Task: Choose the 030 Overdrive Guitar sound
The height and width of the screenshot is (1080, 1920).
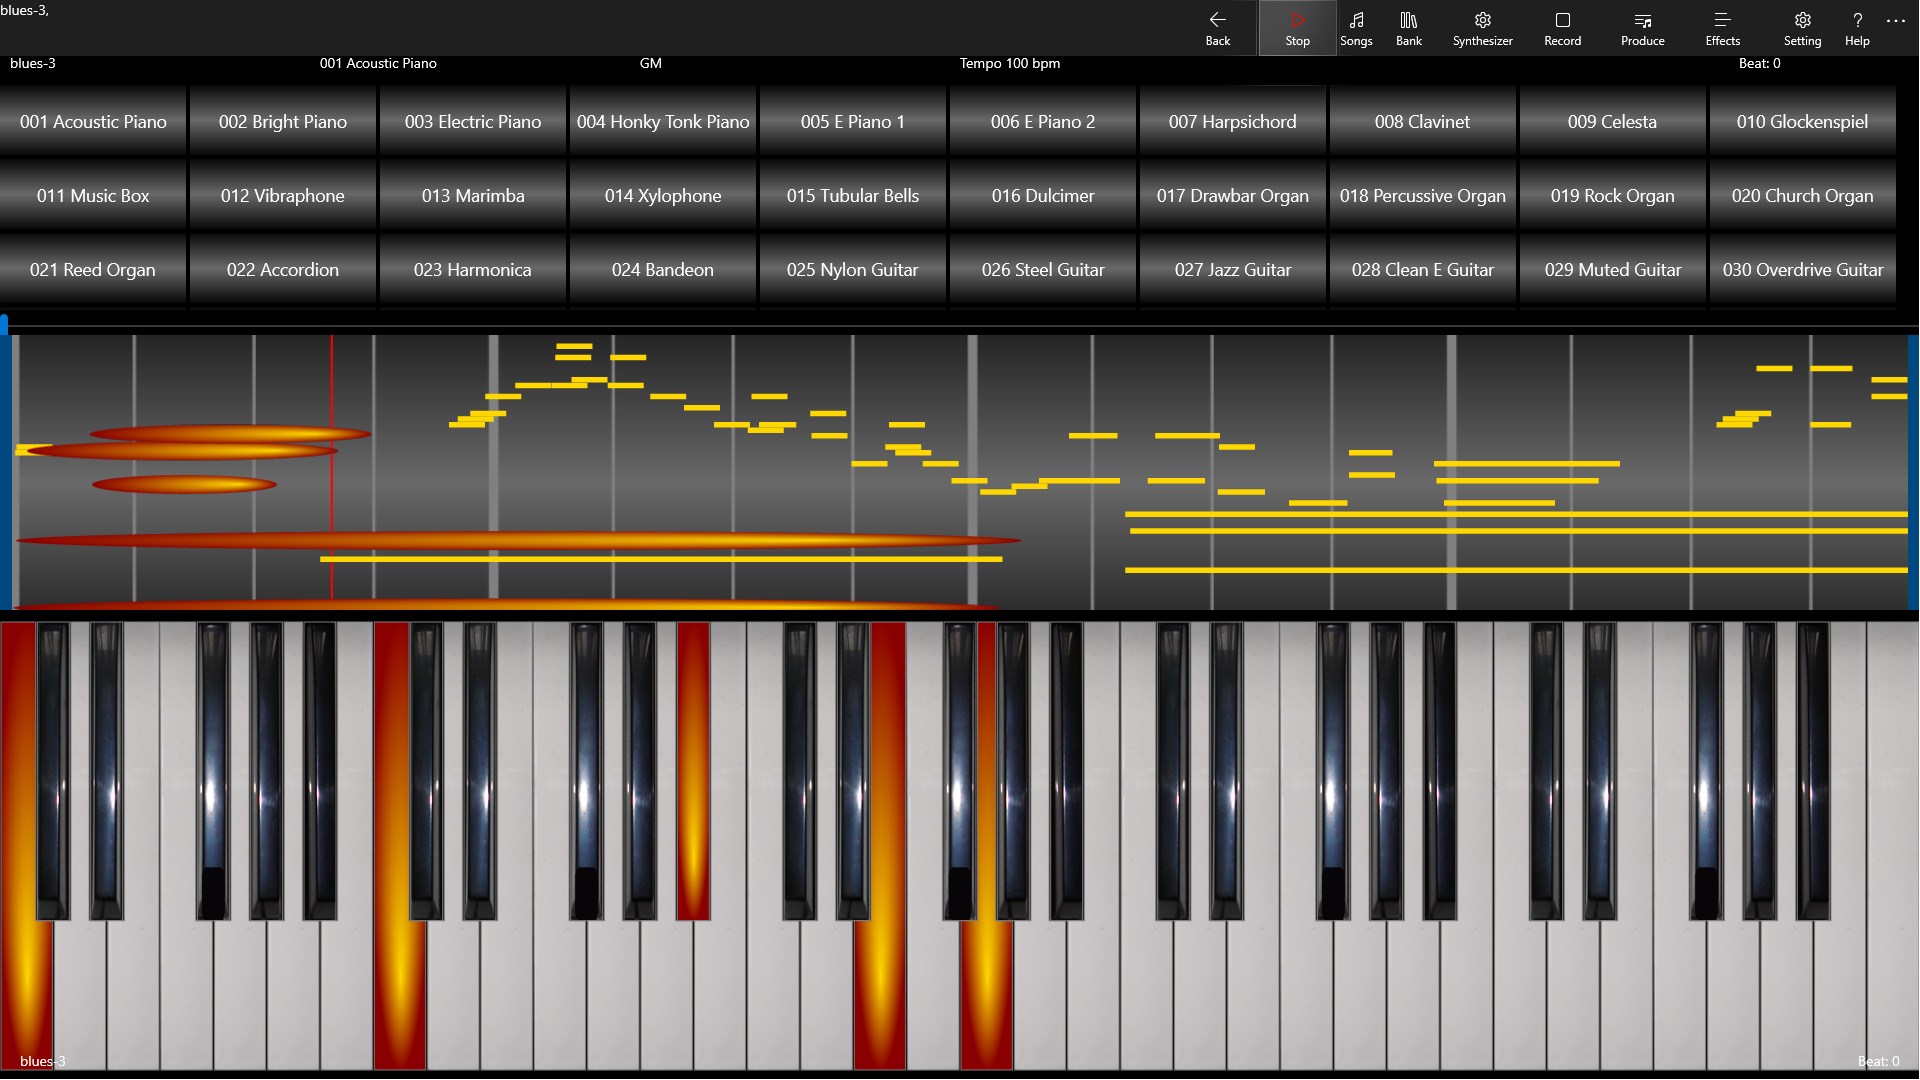Action: tap(1803, 269)
